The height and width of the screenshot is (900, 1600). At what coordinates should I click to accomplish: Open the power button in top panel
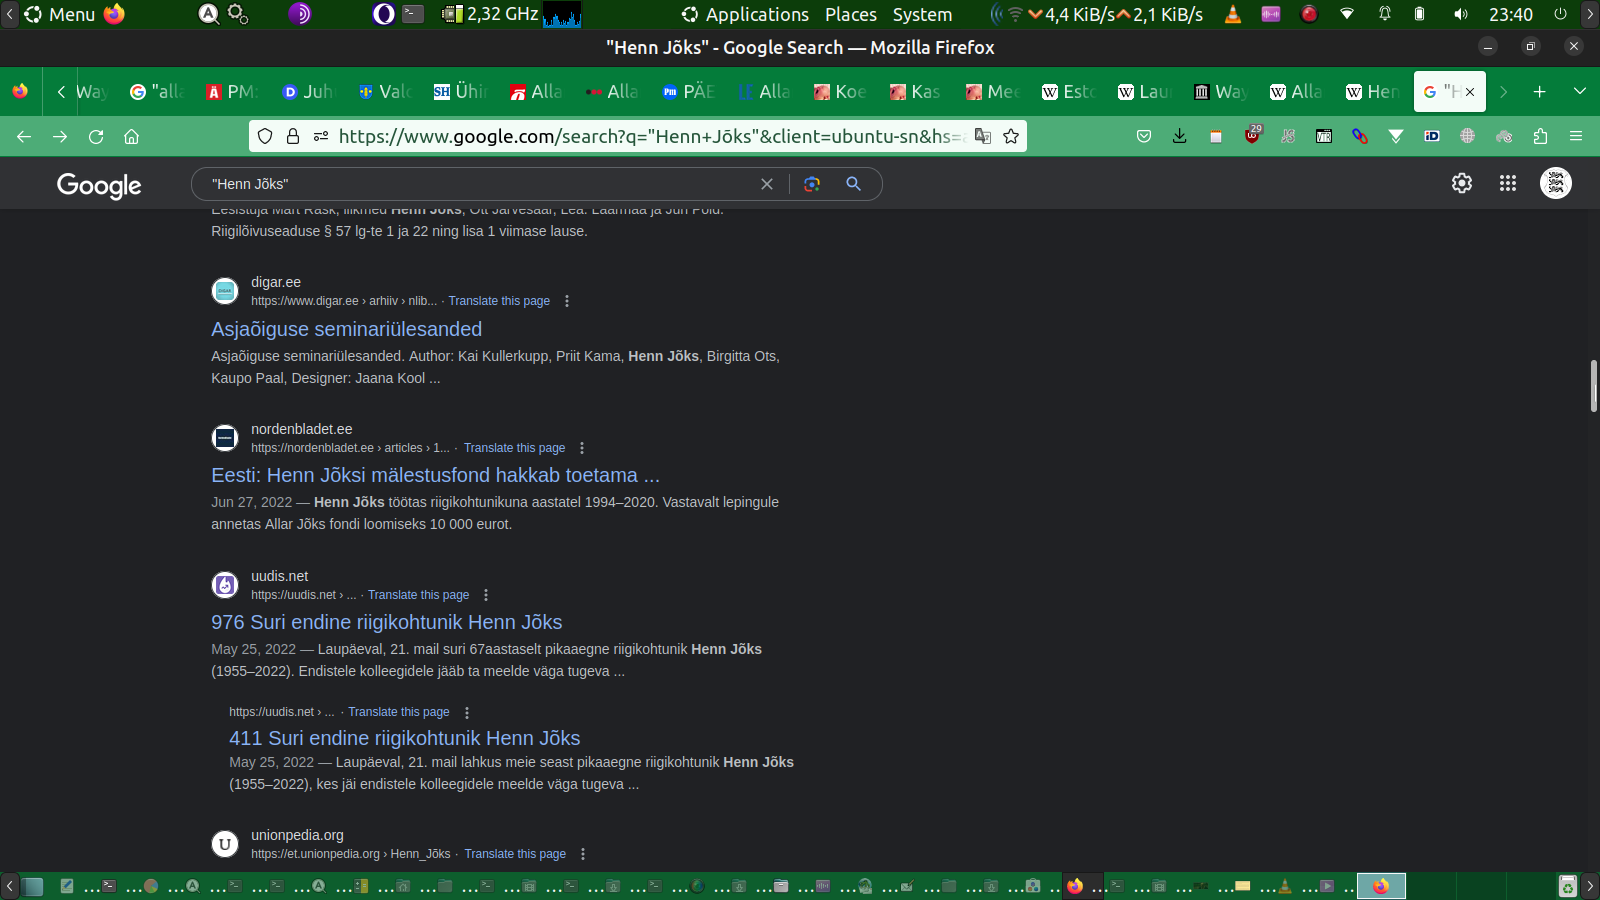click(x=1560, y=14)
